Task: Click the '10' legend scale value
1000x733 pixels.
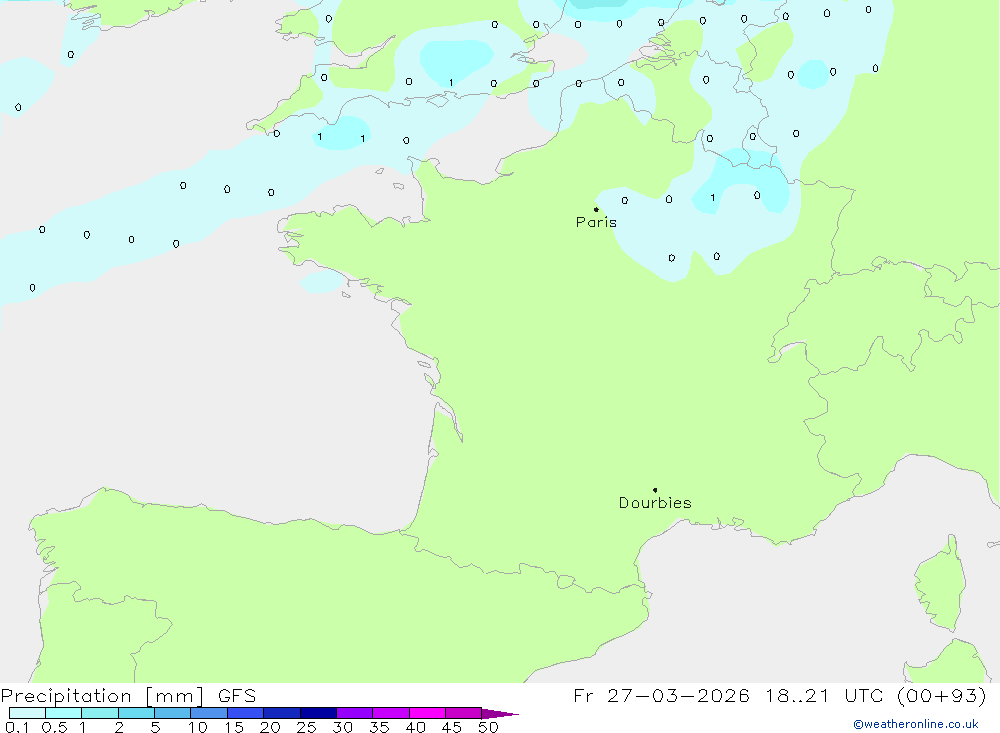Action: 198,727
